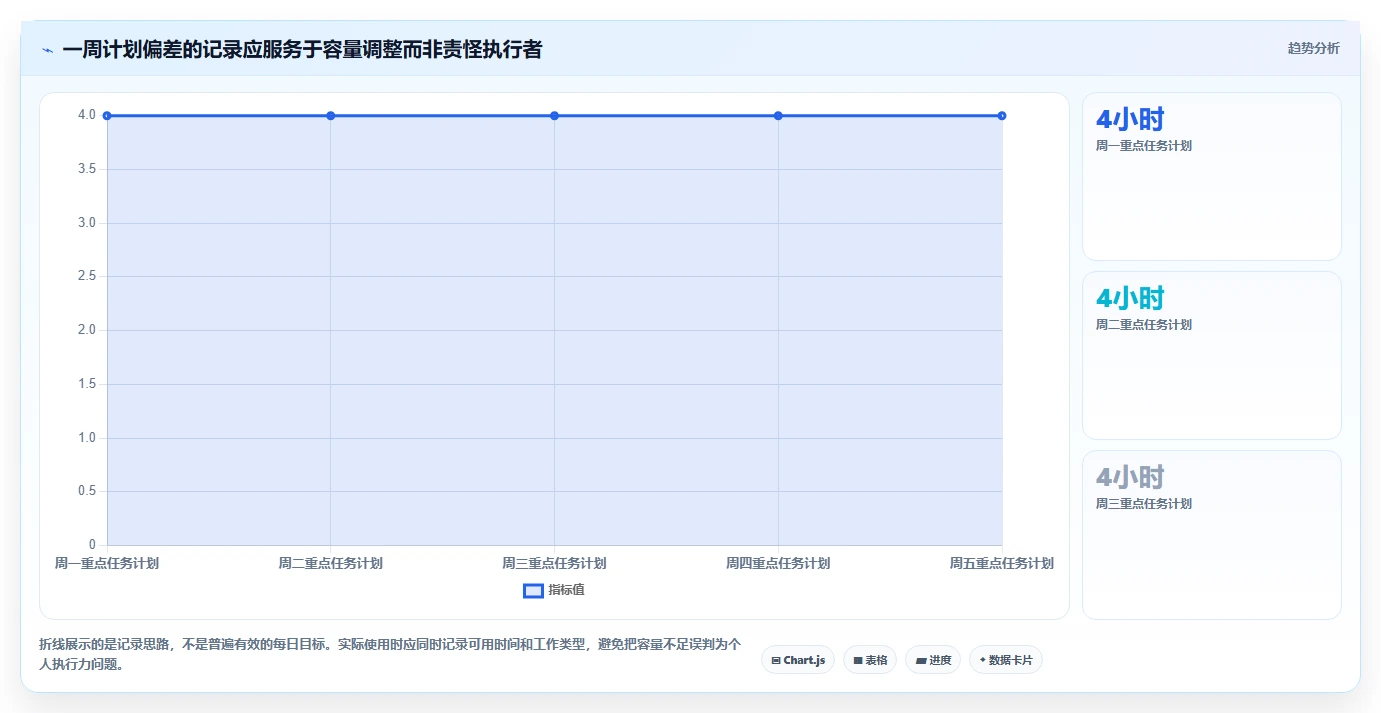Toggle the 指标值 legend color box

pyautogui.click(x=533, y=591)
